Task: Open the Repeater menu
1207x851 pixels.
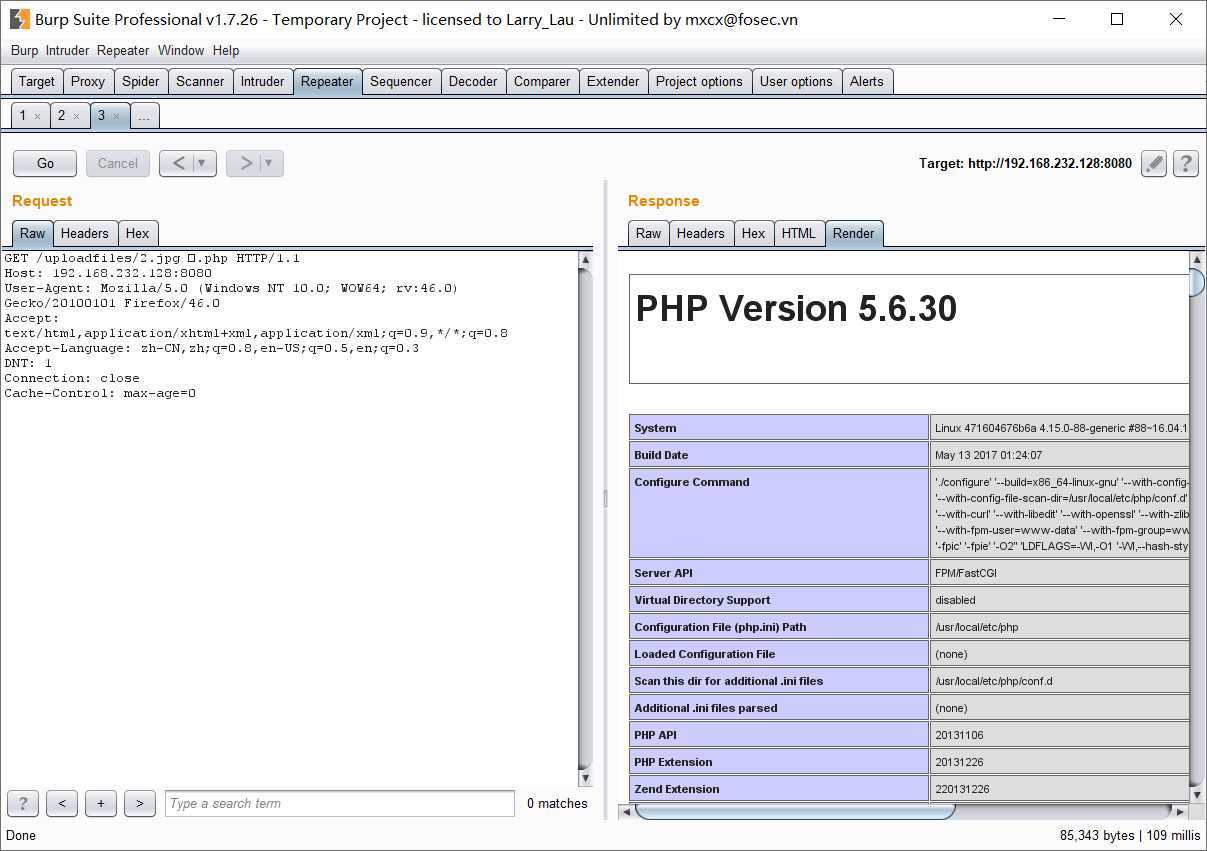Action: pos(124,50)
